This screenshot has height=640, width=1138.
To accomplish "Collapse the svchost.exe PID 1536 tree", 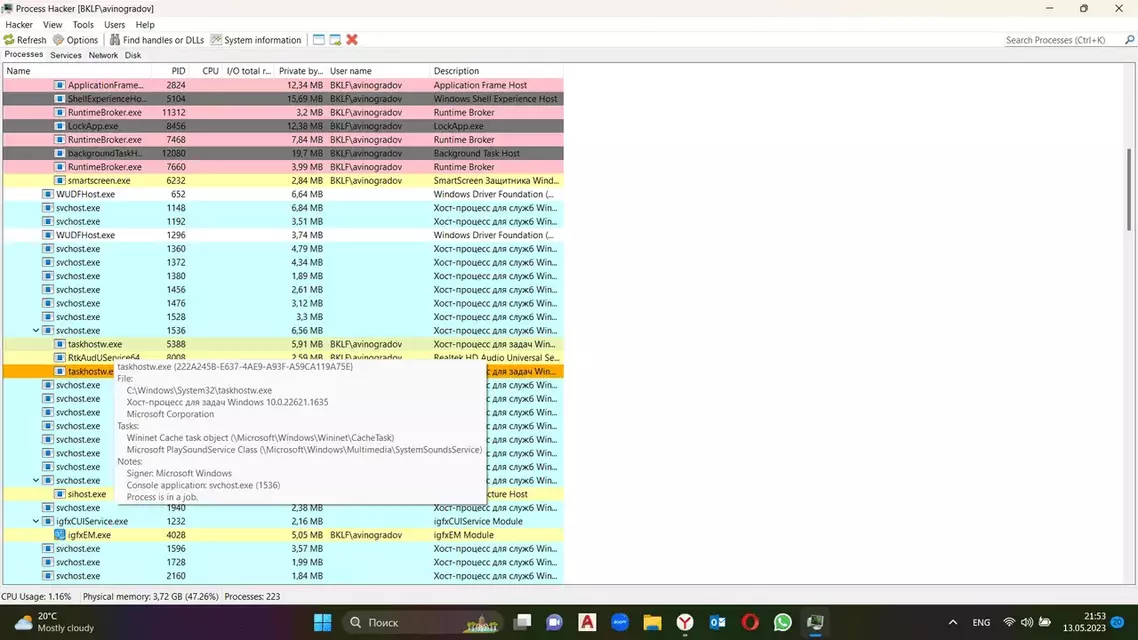I will click(x=36, y=331).
